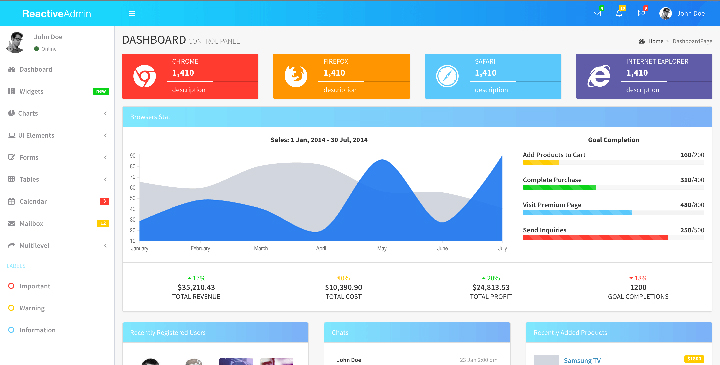Screen dimensions: 720x365
Task: Select the Important label in sidebar
Action: [34, 286]
